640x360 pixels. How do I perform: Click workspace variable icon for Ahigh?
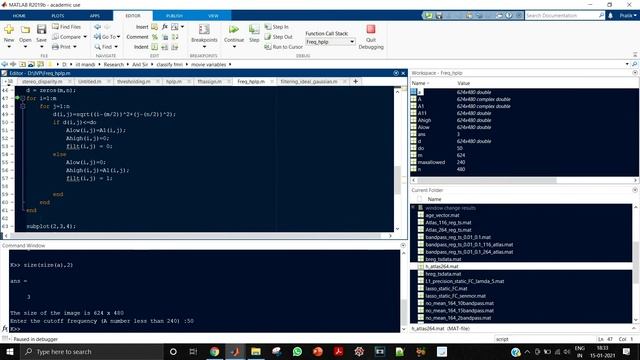coord(413,120)
